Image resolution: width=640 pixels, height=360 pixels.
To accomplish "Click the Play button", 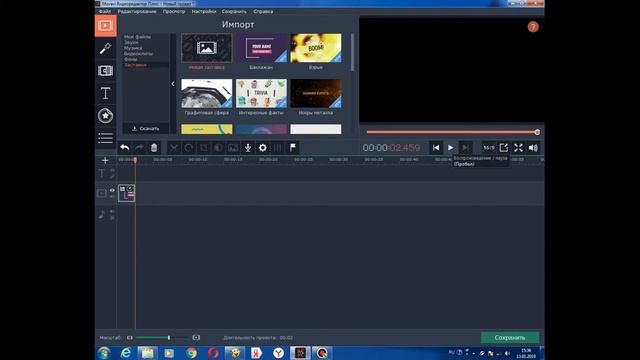I will click(451, 148).
